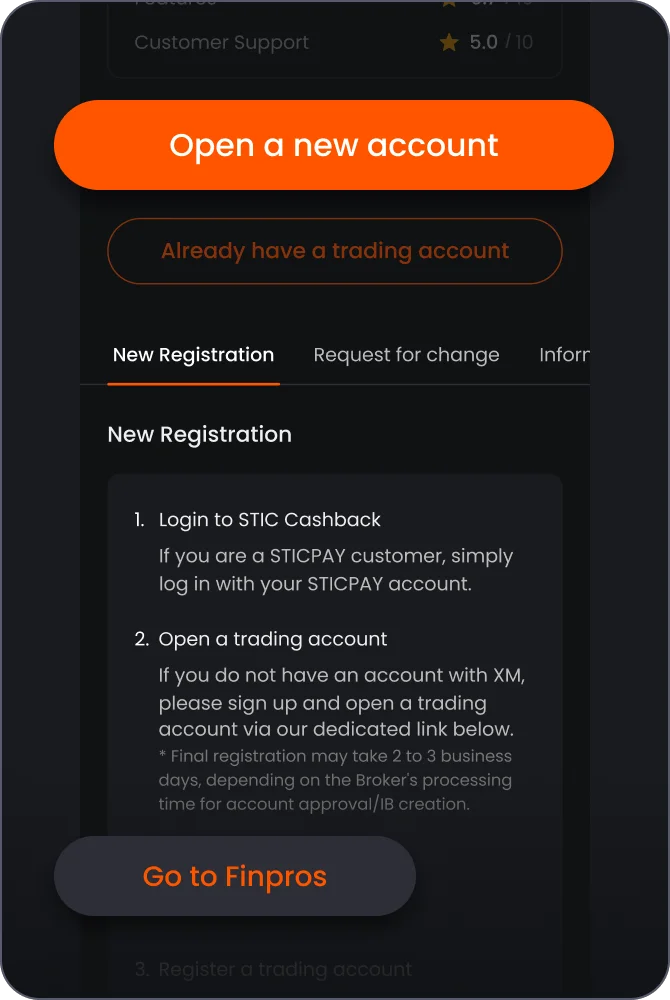Select the Customer Support label
Image resolution: width=670 pixels, height=1000 pixels.
(x=221, y=43)
